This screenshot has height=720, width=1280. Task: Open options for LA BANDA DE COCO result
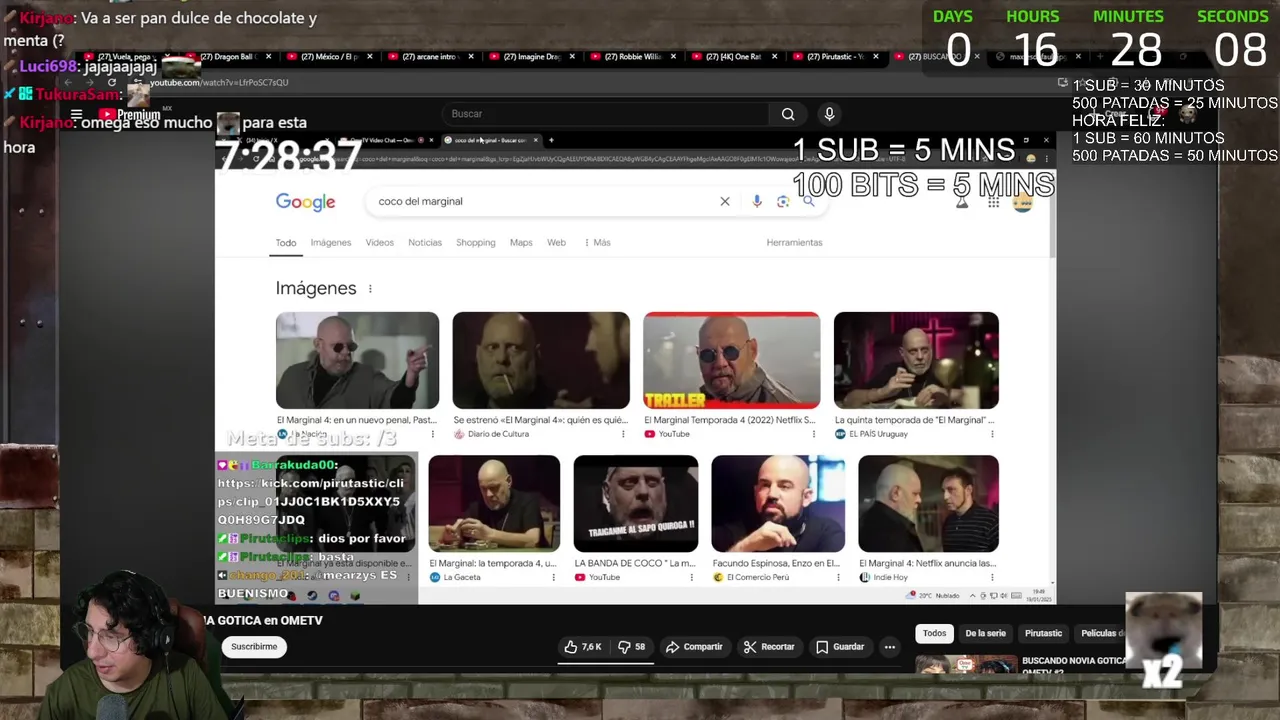[x=691, y=577]
